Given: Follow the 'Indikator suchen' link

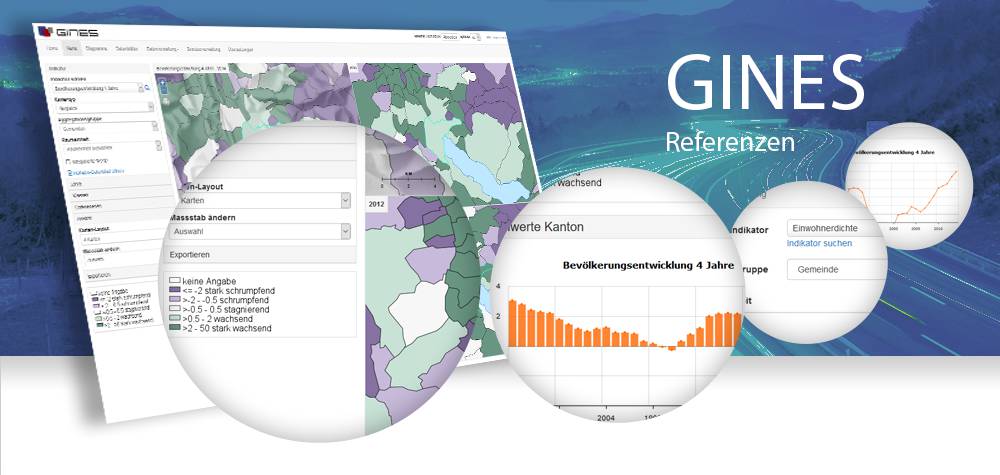Looking at the screenshot, I should coord(820,244).
